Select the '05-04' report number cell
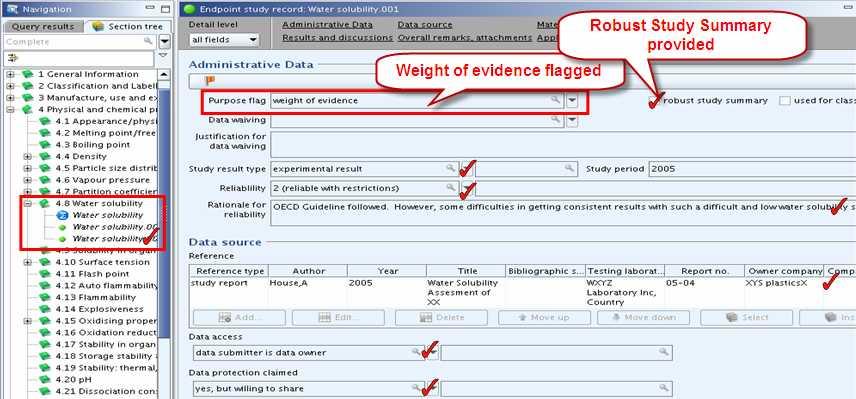This screenshot has width=856, height=399. pyautogui.click(x=704, y=293)
